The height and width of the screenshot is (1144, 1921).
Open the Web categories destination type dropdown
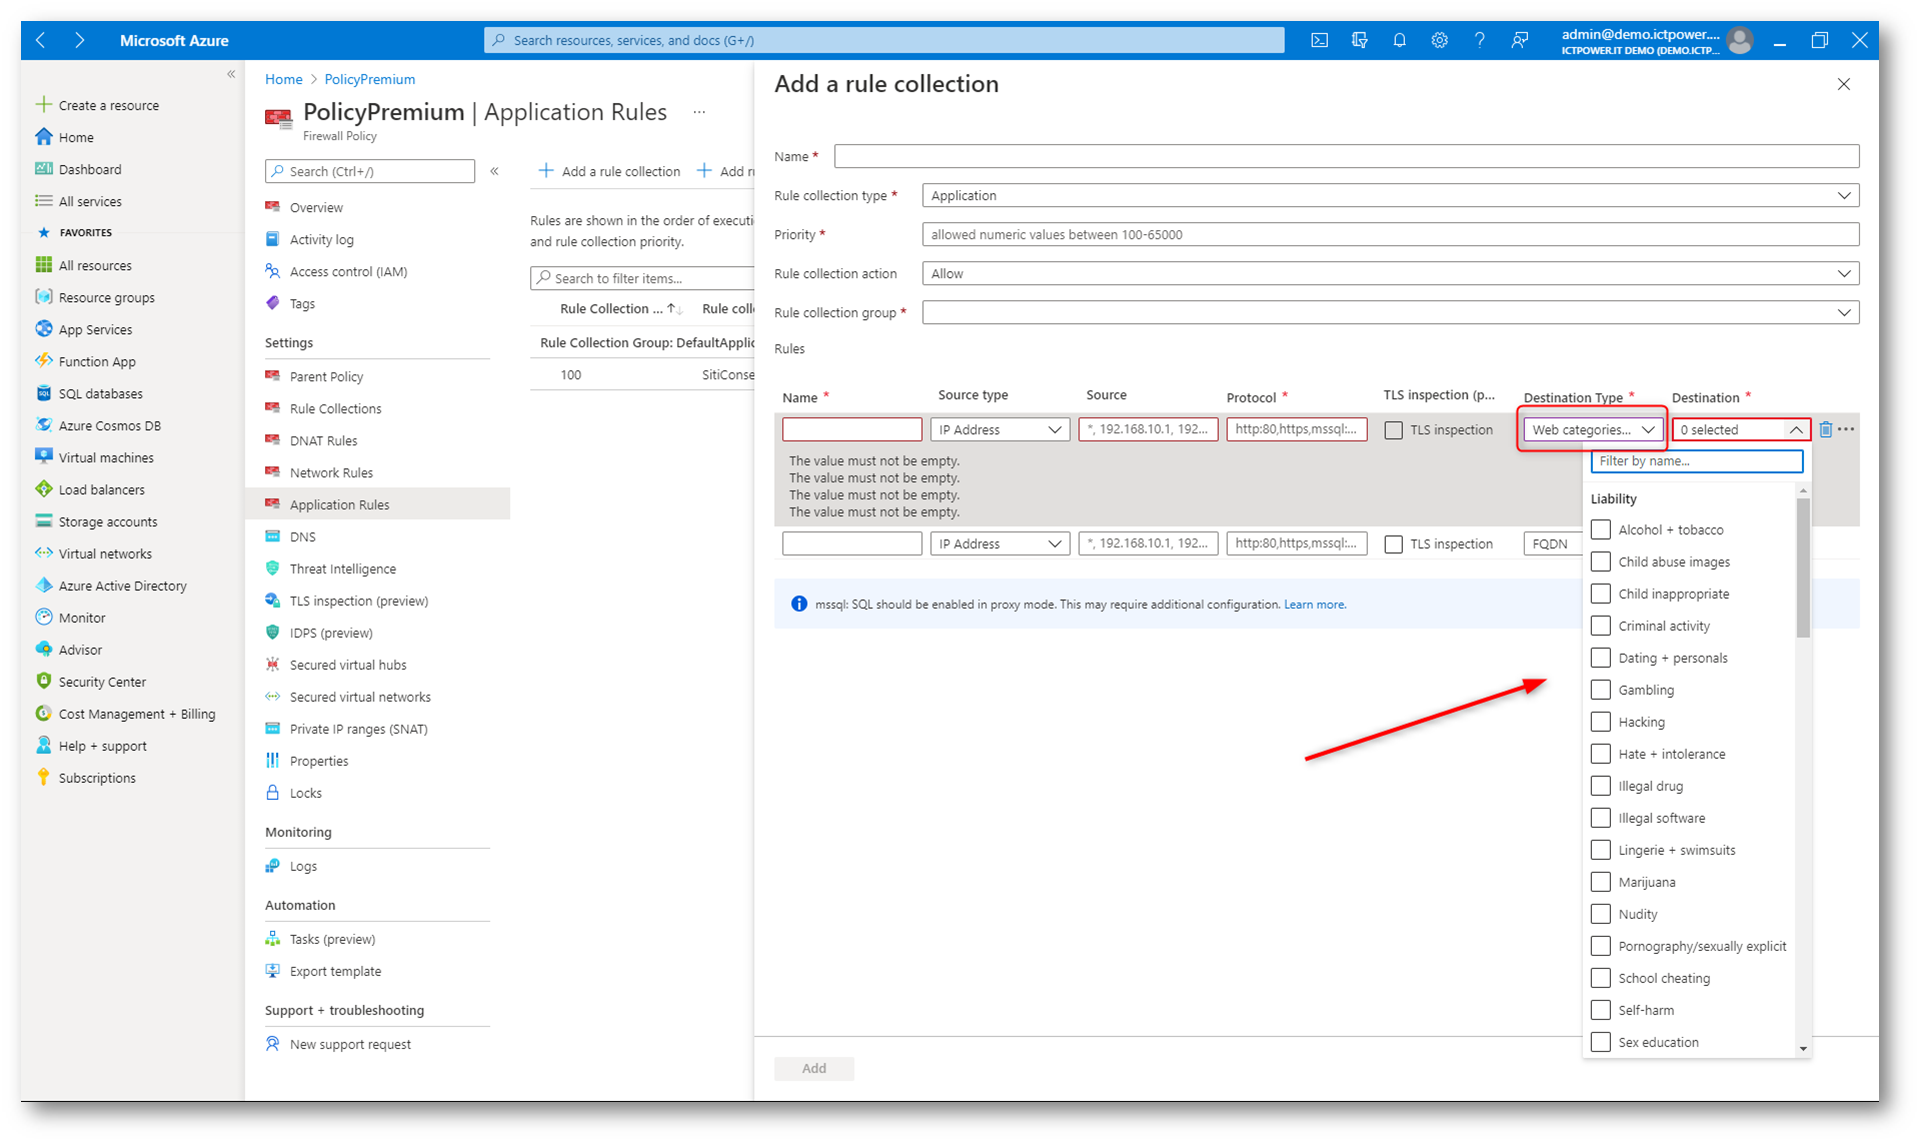click(1593, 429)
